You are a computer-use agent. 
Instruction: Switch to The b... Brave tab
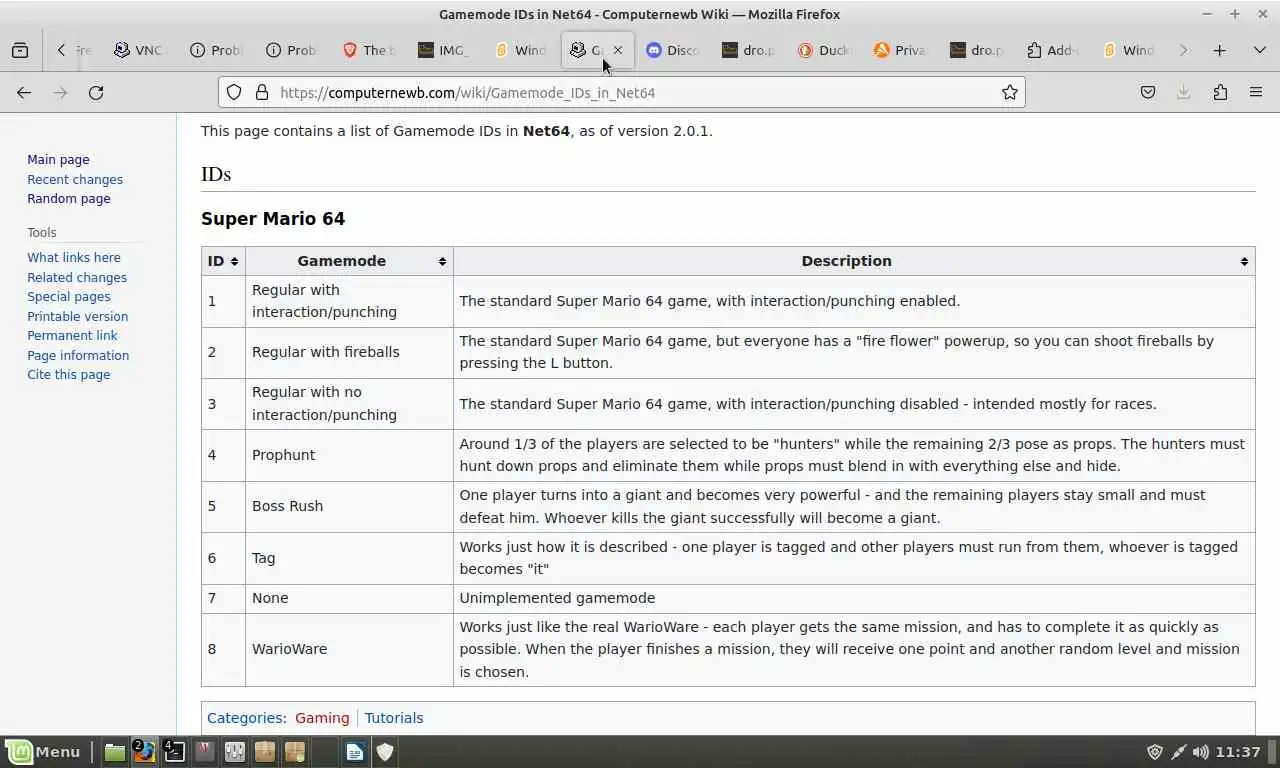368,50
